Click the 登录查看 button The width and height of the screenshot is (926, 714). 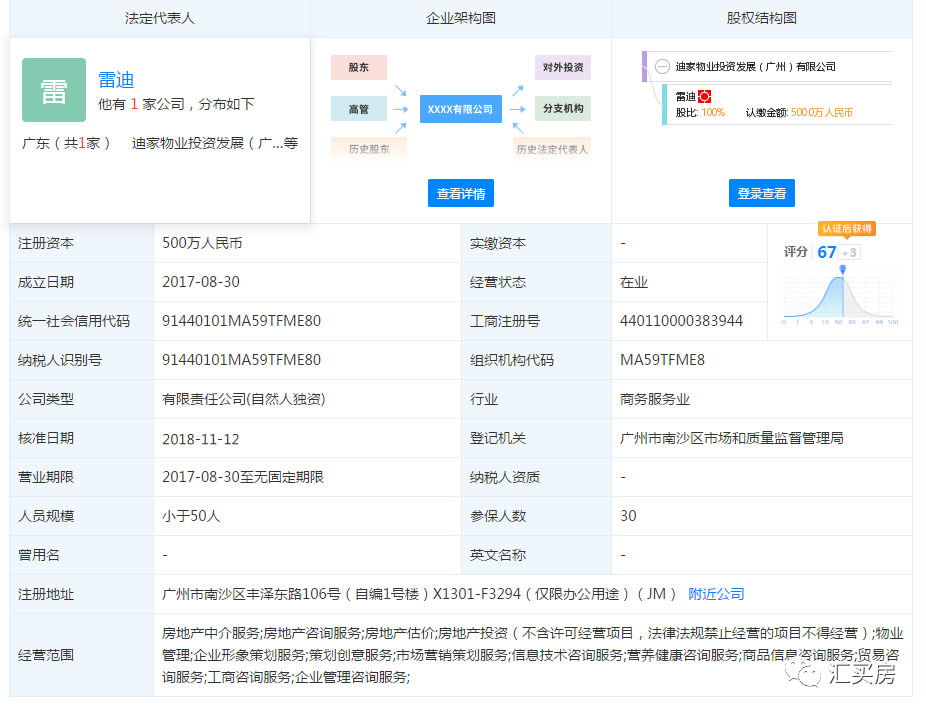pyautogui.click(x=762, y=193)
